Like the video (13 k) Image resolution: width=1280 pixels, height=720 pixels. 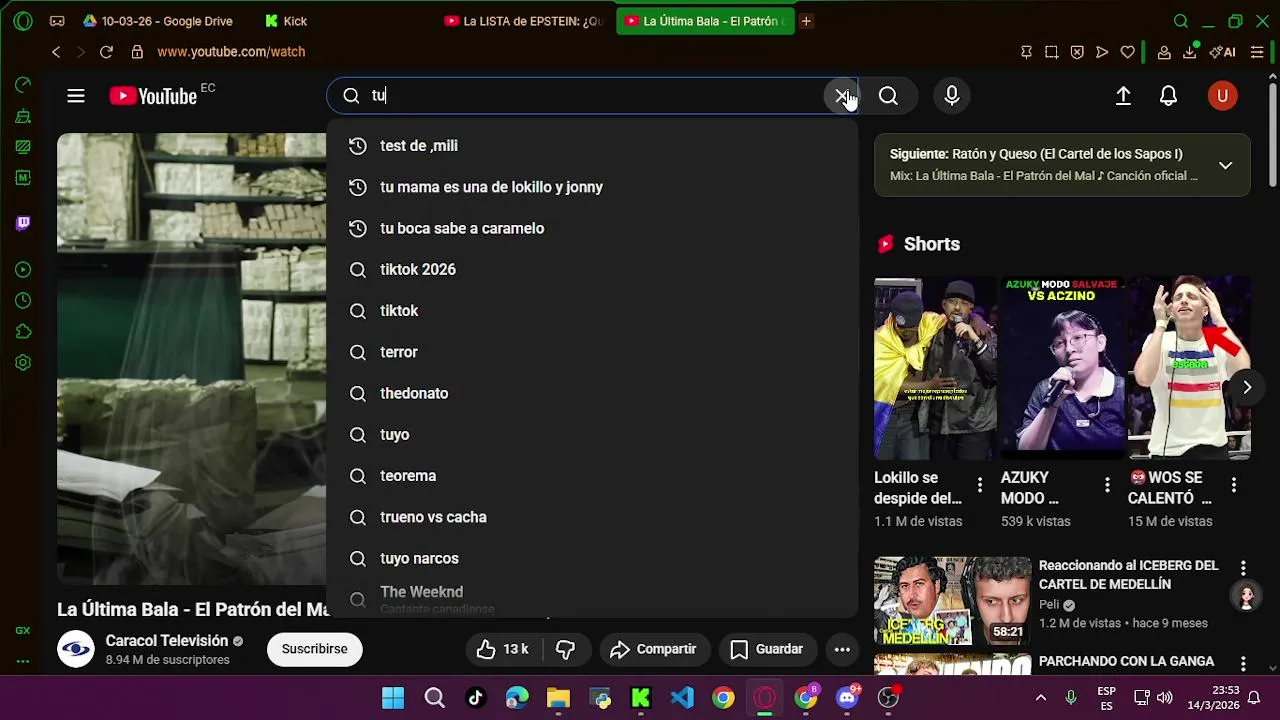pos(502,649)
